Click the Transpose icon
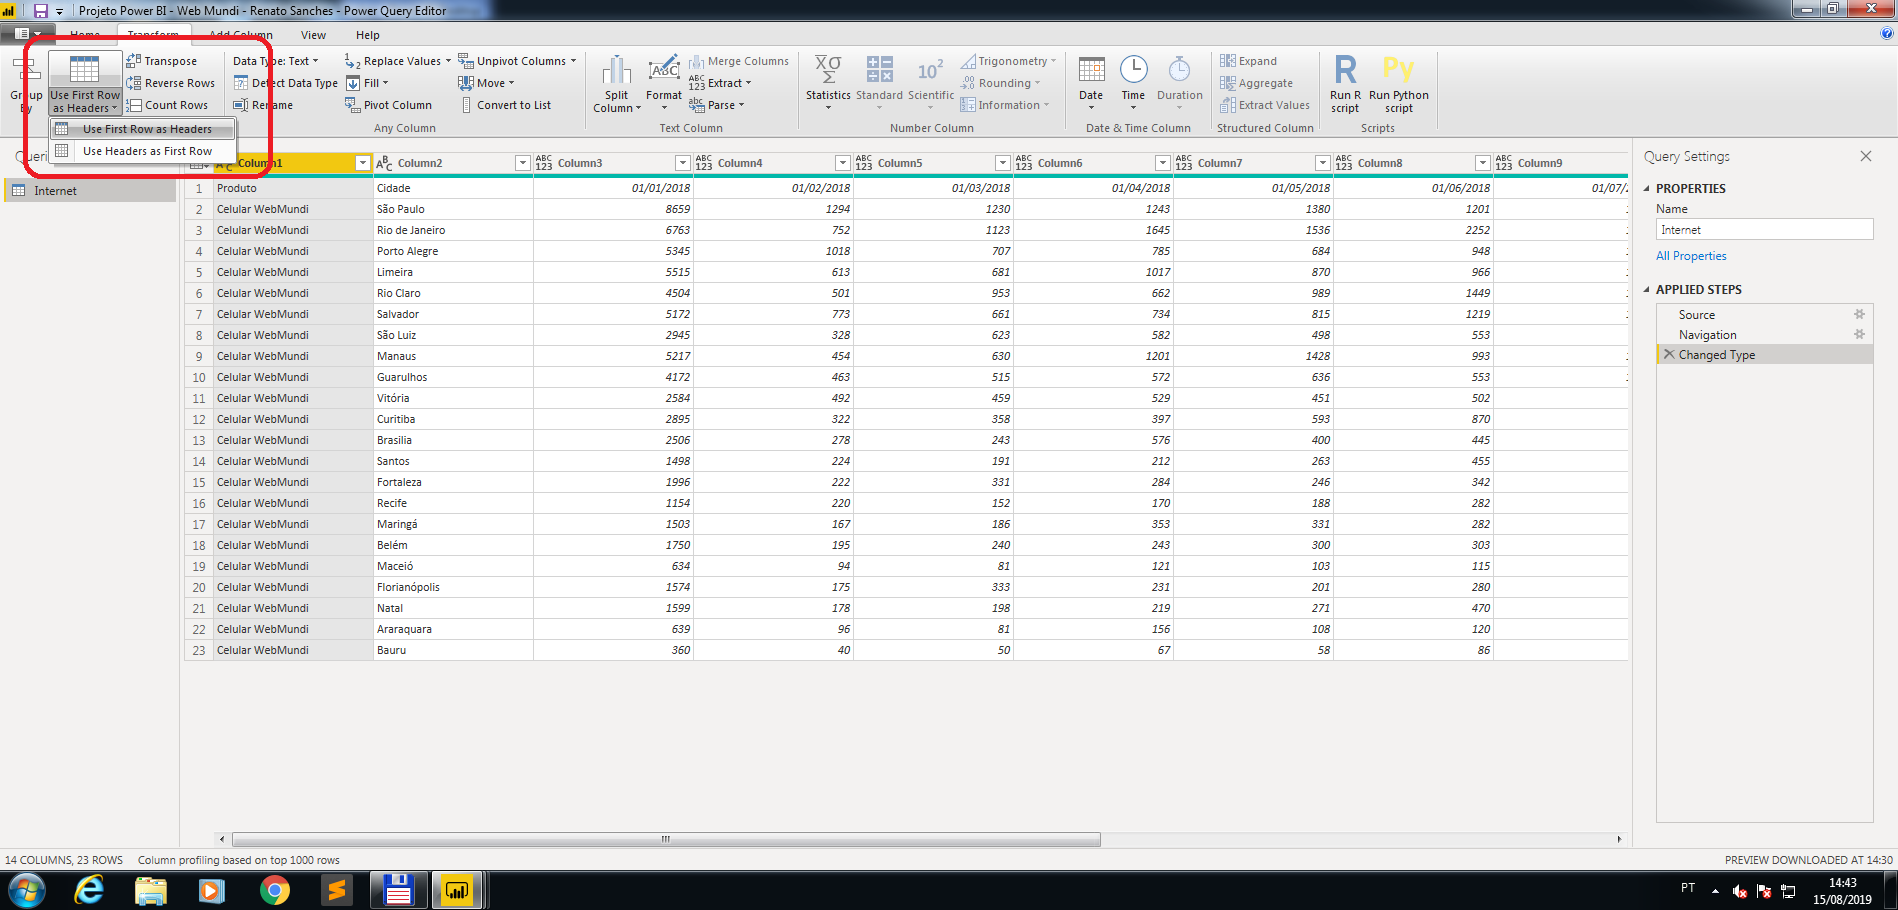This screenshot has width=1898, height=910. (134, 61)
